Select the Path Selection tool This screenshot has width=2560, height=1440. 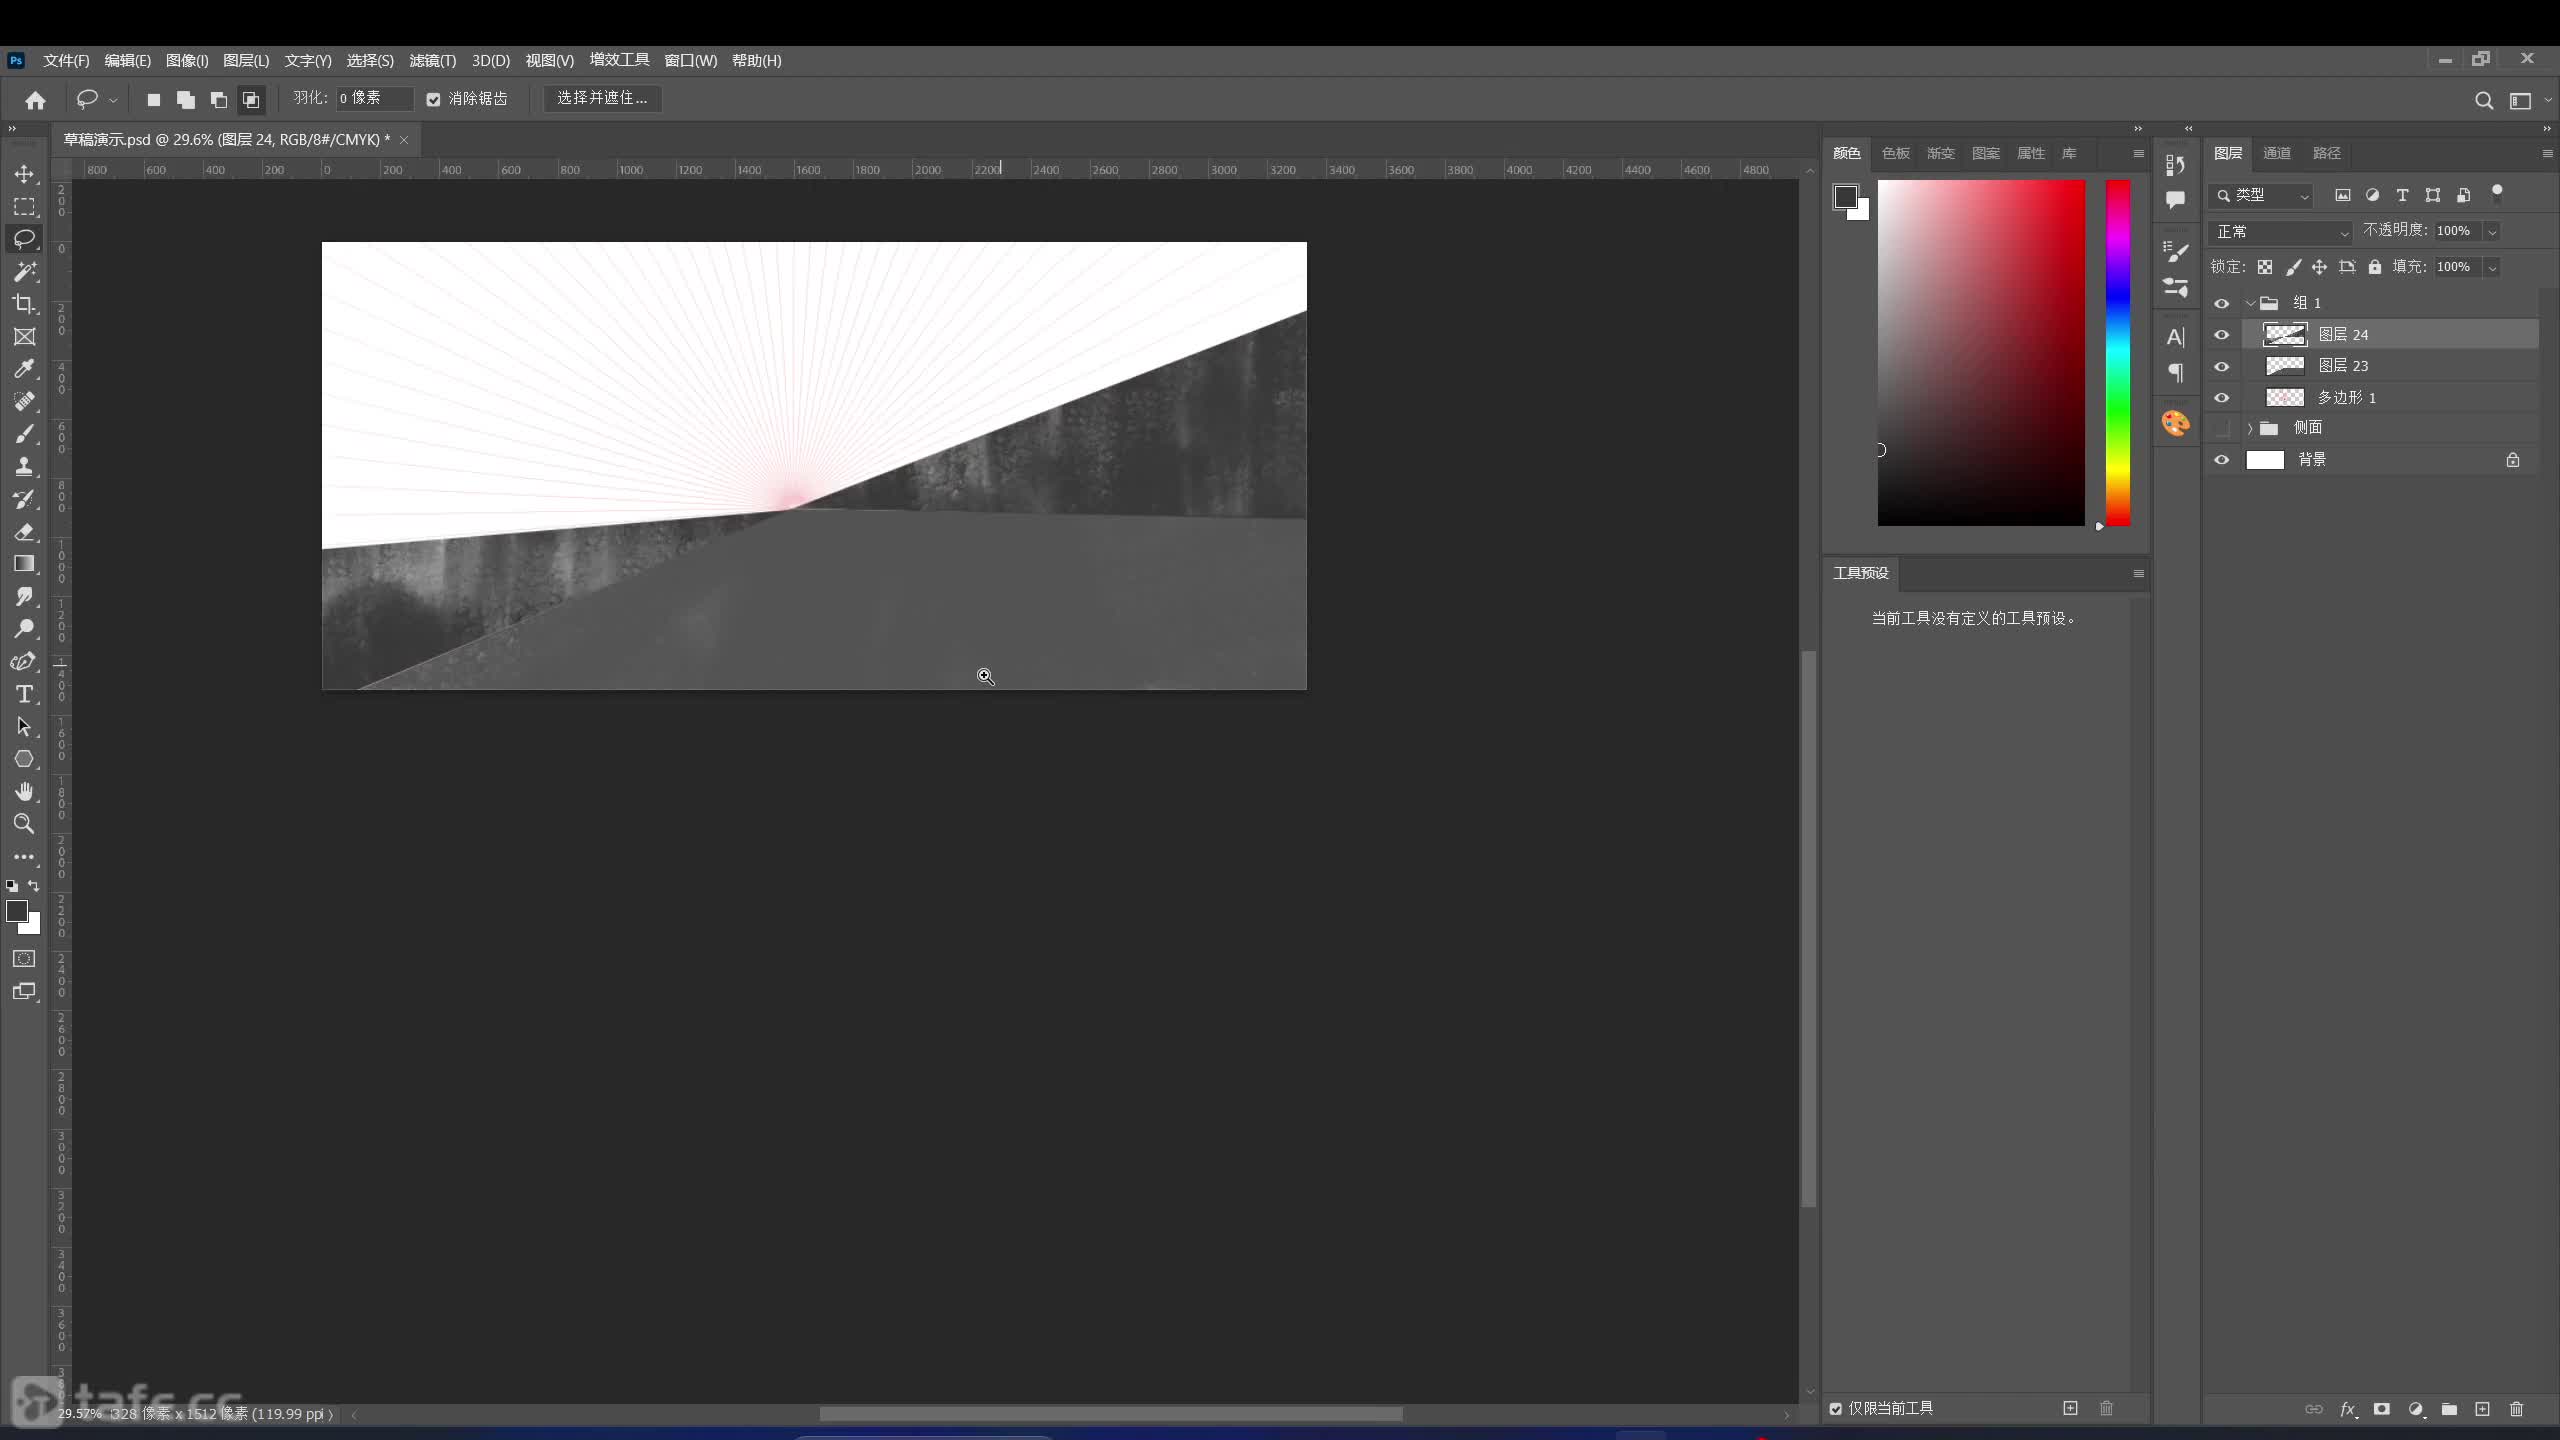click(24, 727)
